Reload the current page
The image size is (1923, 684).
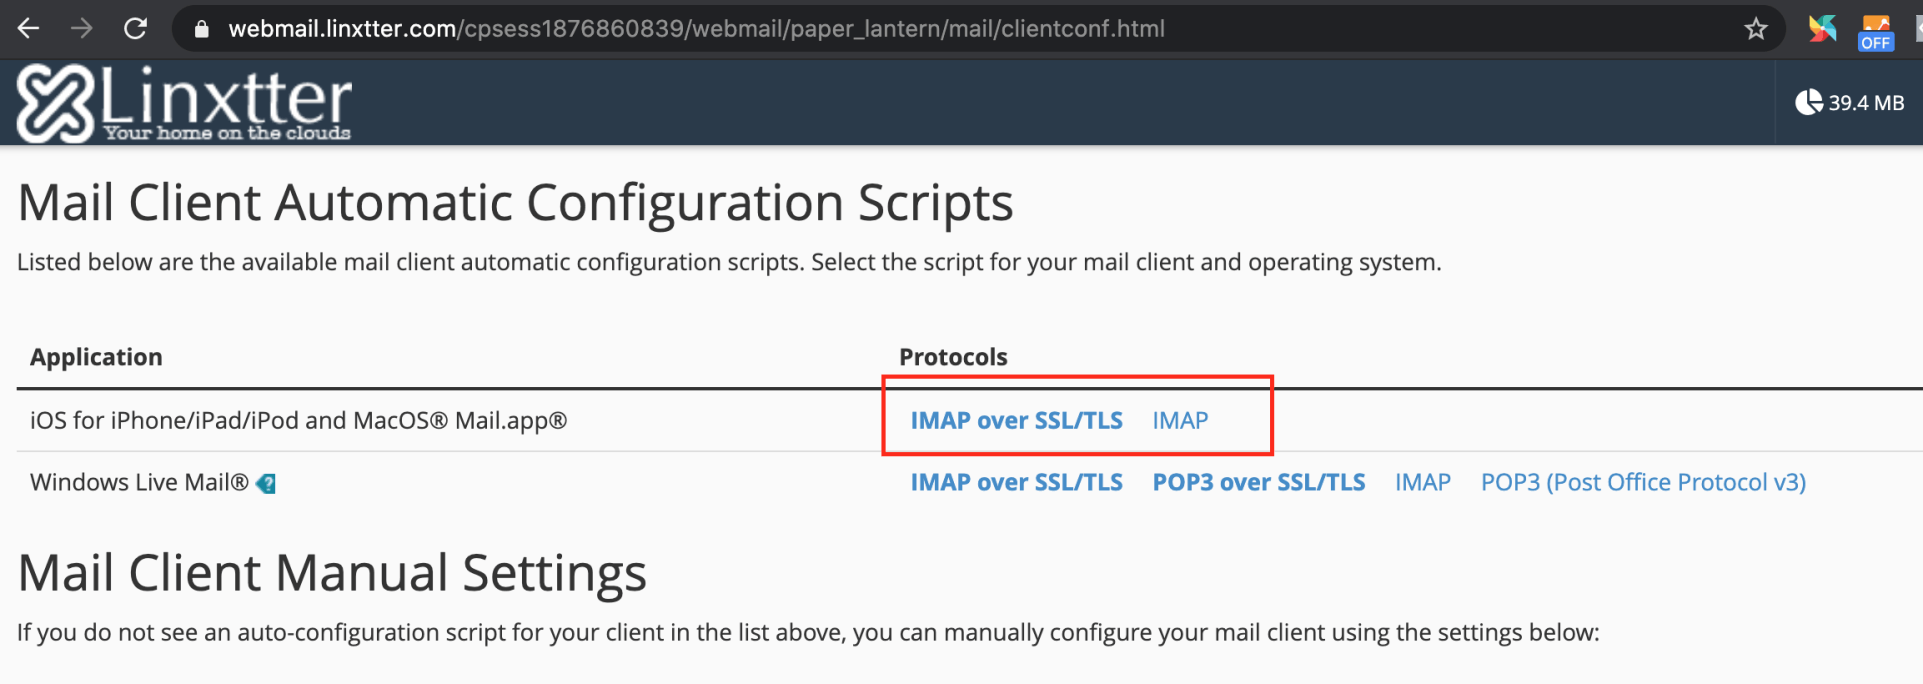[135, 29]
